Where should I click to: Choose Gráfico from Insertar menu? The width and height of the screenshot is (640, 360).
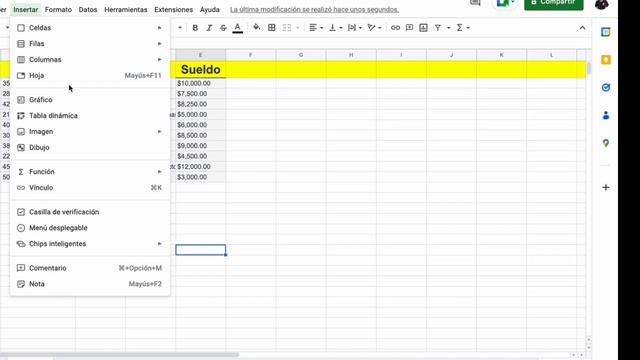coord(90,100)
